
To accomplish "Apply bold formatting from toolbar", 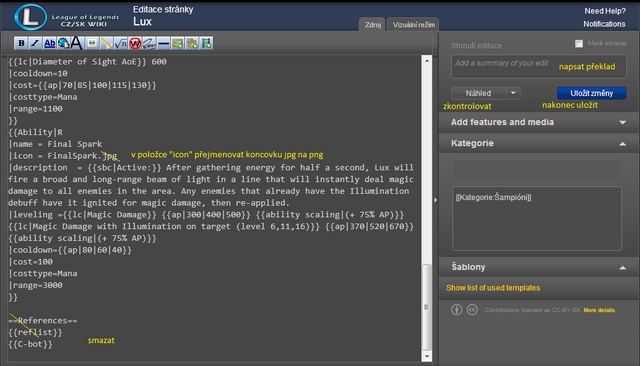I will (x=21, y=43).
